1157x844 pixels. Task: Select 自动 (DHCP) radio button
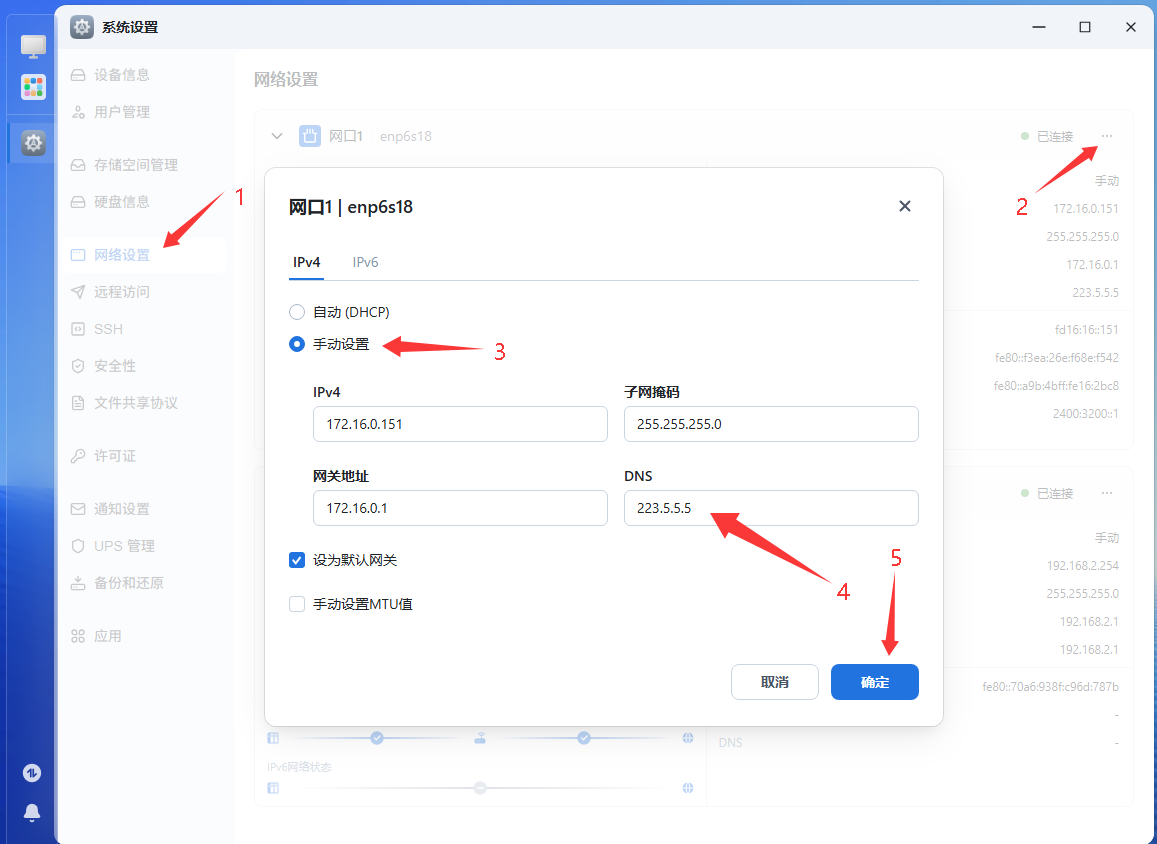297,312
